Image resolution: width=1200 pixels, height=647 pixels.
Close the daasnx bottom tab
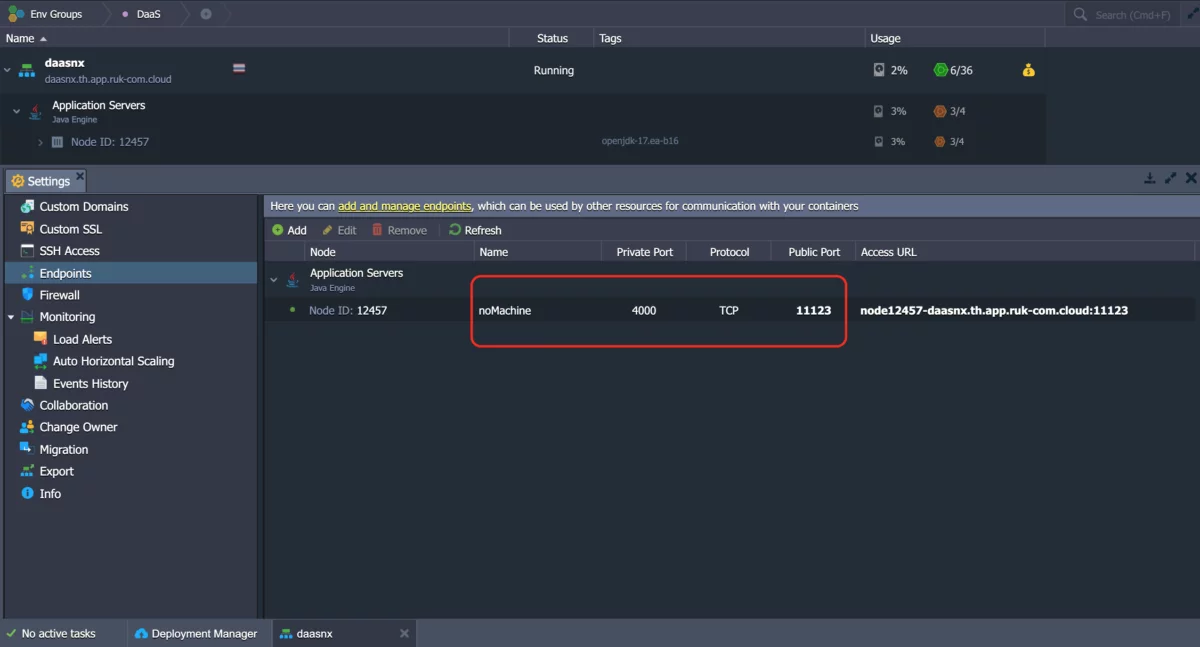[404, 633]
